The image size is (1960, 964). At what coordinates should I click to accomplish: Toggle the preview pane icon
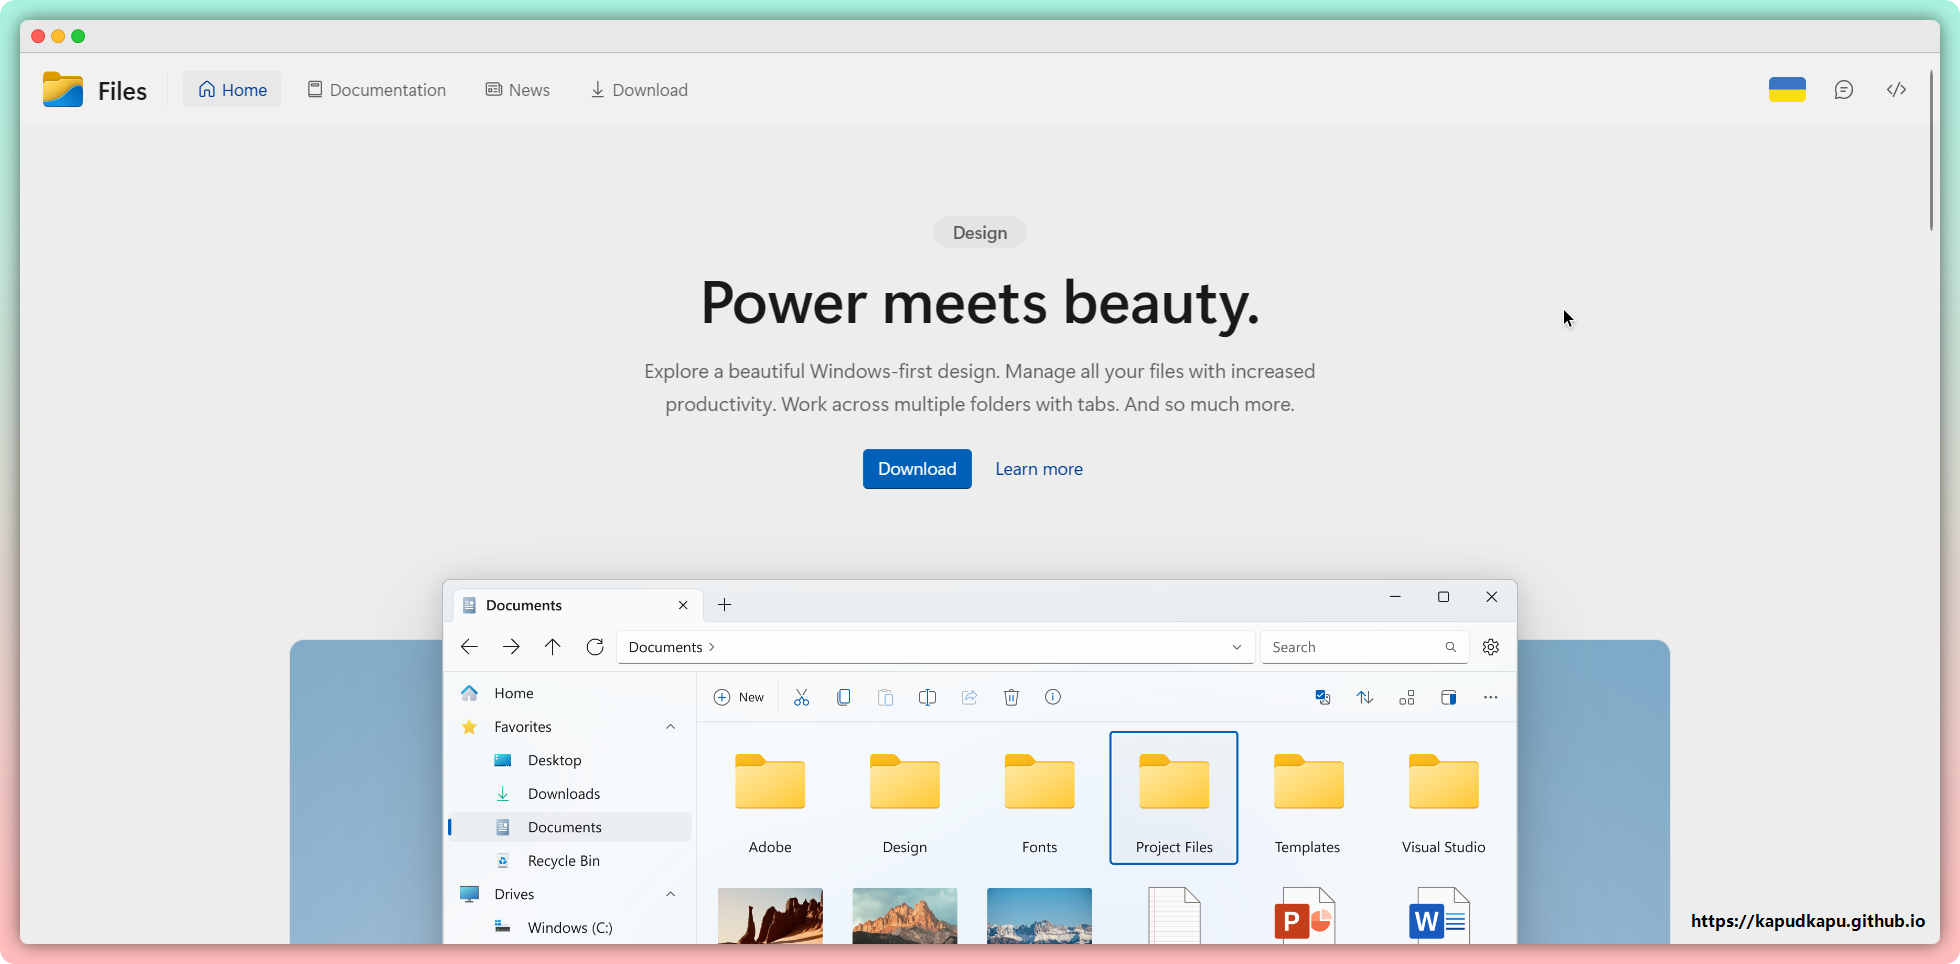(x=1448, y=697)
